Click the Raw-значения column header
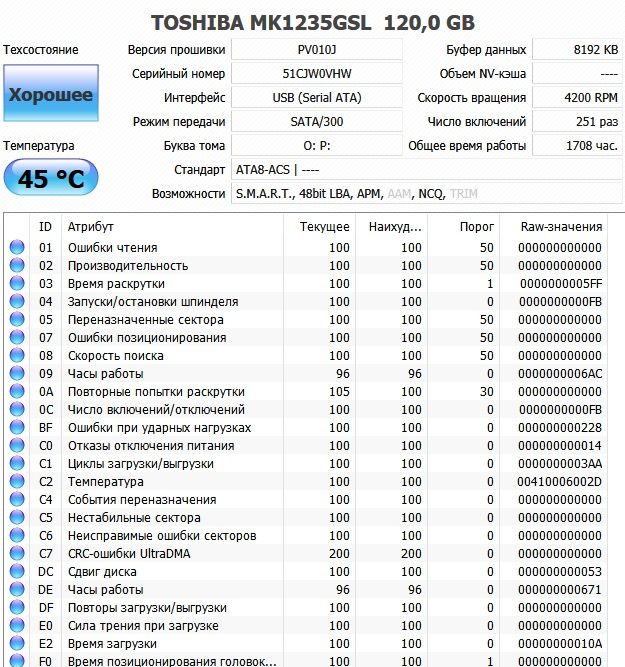The width and height of the screenshot is (625, 667). [x=554, y=227]
